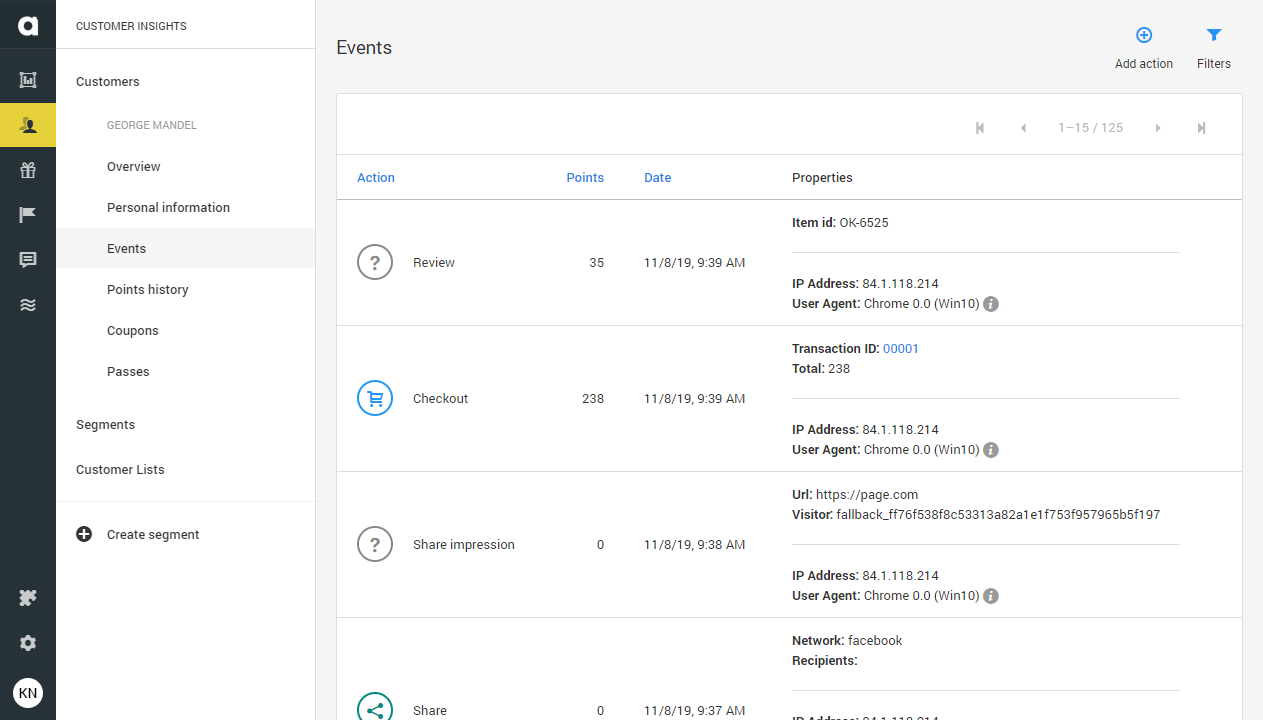1263x720 pixels.
Task: Go to next page of events
Action: point(1158,128)
